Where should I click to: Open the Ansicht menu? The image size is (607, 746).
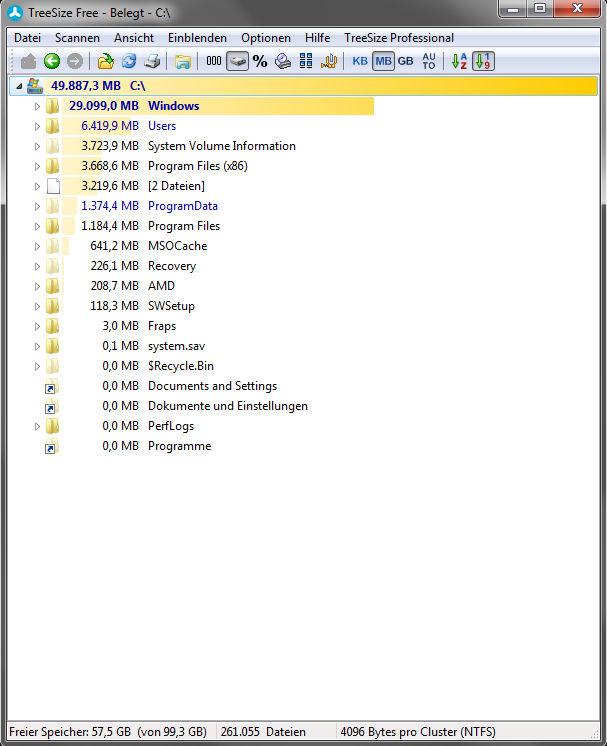click(x=134, y=38)
